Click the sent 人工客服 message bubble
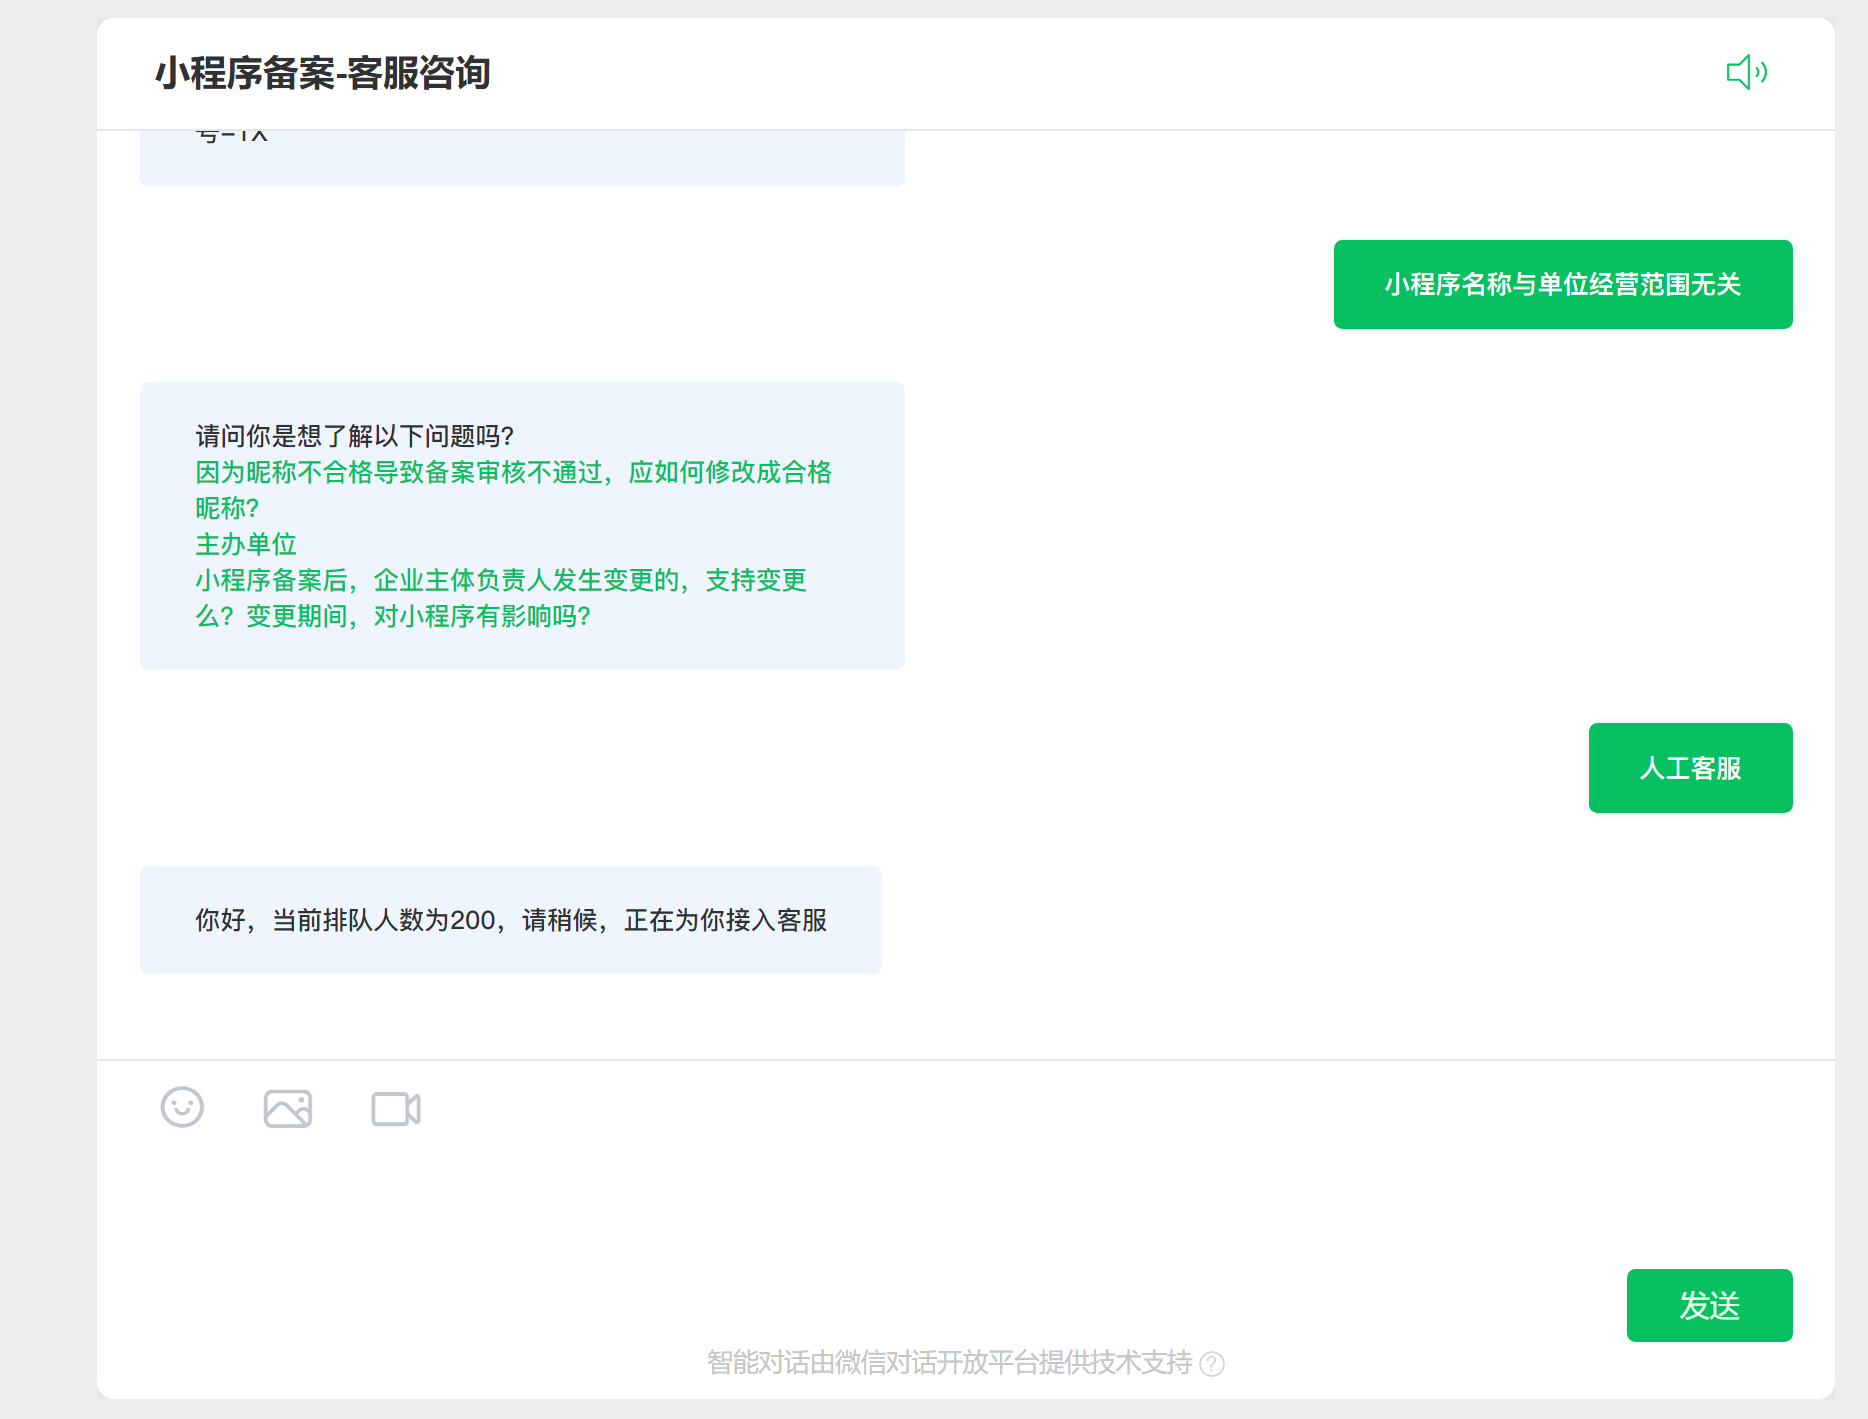 click(1690, 768)
